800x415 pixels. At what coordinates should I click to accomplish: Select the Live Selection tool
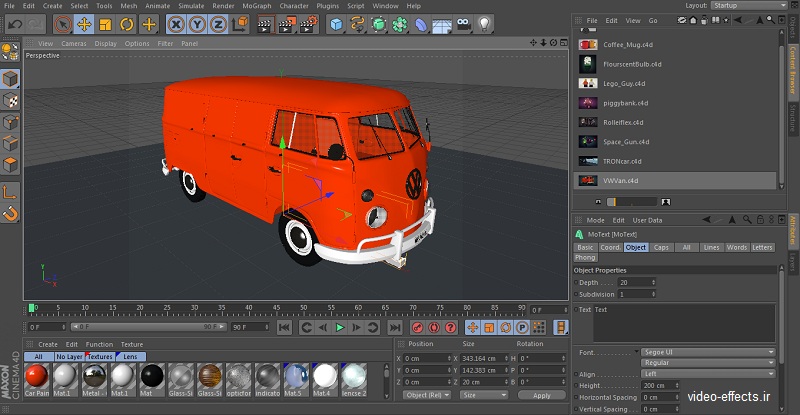pos(62,24)
